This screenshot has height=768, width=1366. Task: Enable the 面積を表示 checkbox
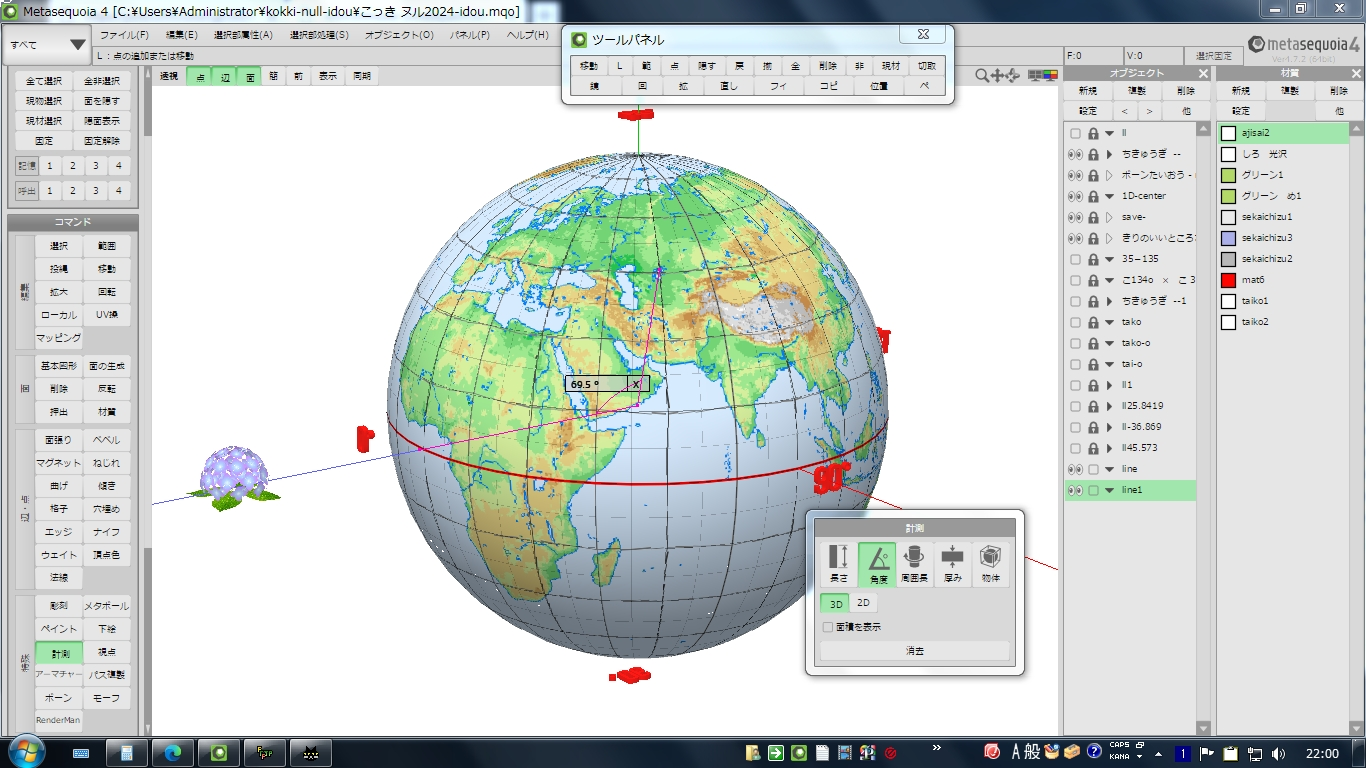click(827, 627)
